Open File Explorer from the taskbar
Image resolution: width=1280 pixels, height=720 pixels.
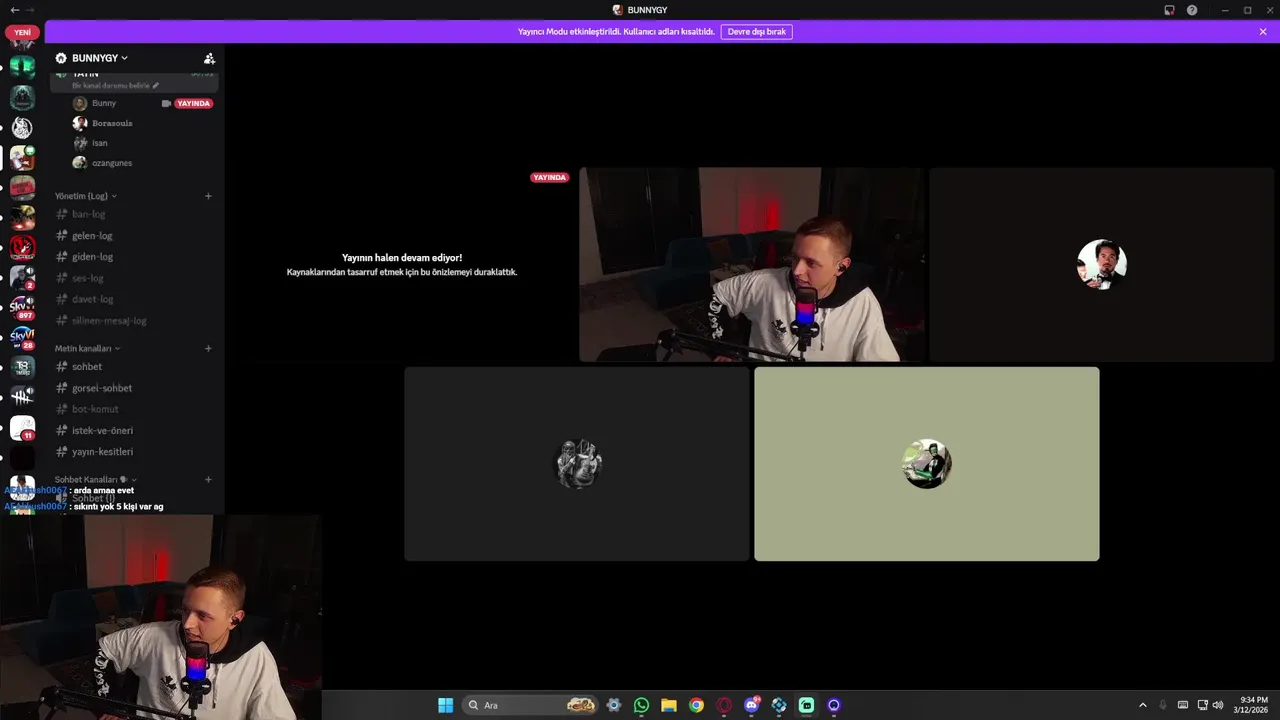[x=669, y=705]
